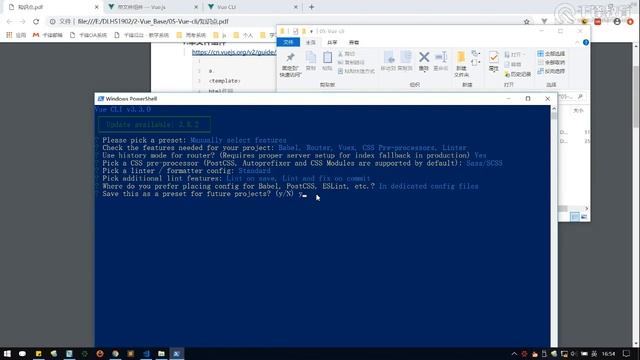Reload the page in Chrome
The height and width of the screenshot is (360, 640).
point(36,21)
